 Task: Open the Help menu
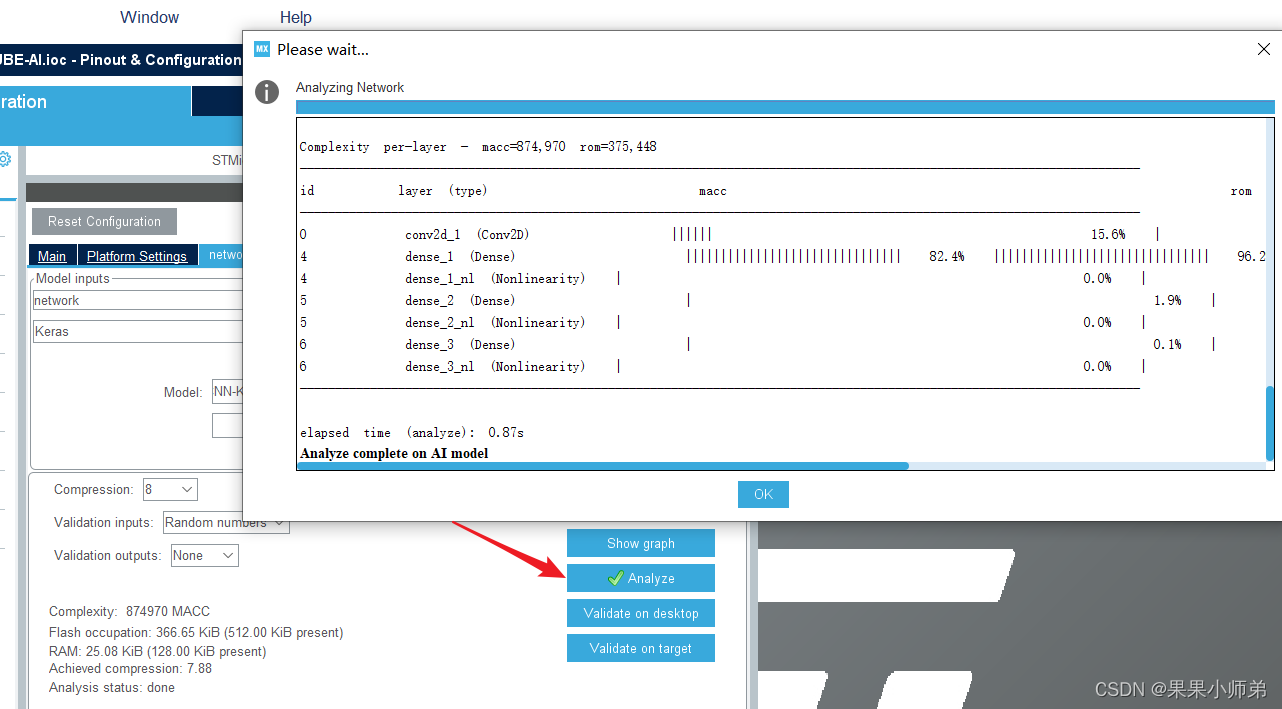pyautogui.click(x=296, y=17)
